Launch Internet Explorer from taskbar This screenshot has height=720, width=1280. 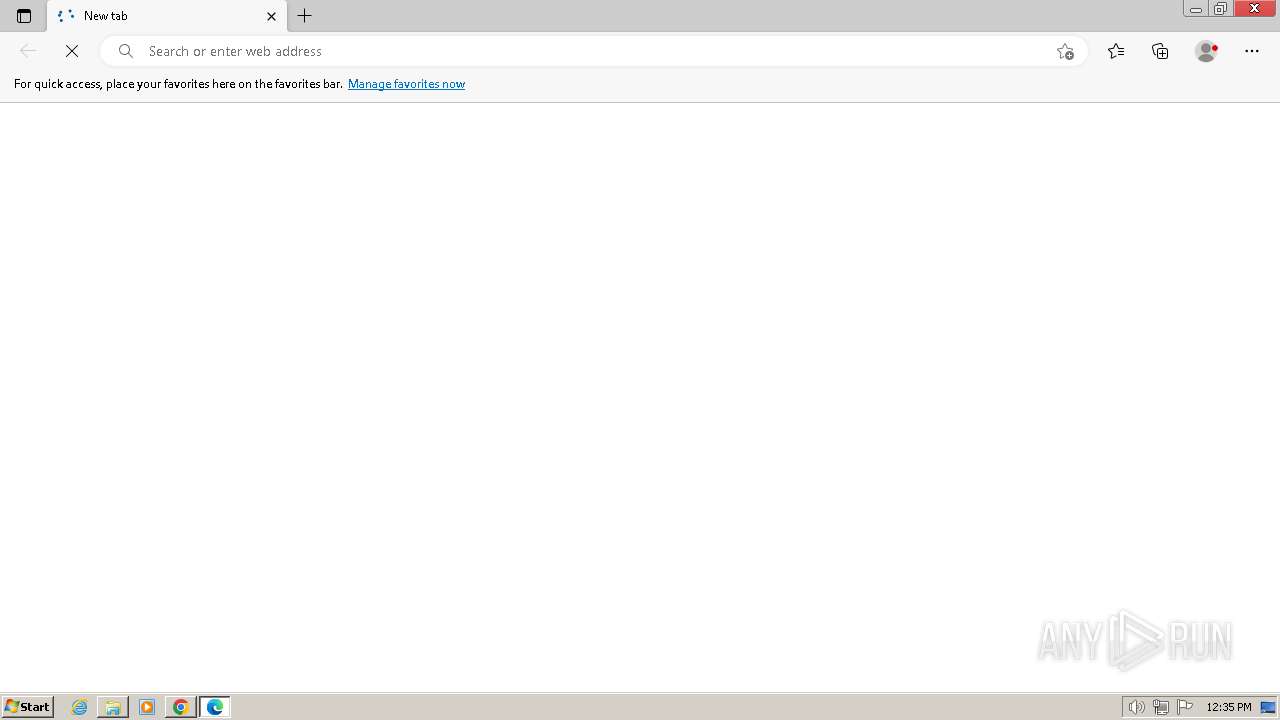tap(80, 707)
